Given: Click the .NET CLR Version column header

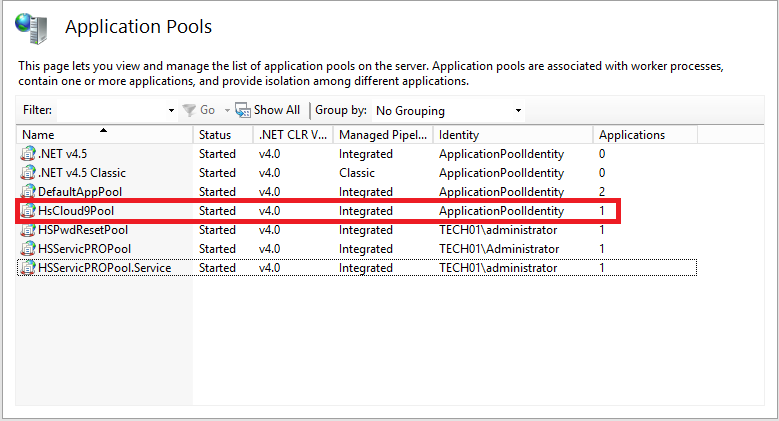Looking at the screenshot, I should point(292,134).
